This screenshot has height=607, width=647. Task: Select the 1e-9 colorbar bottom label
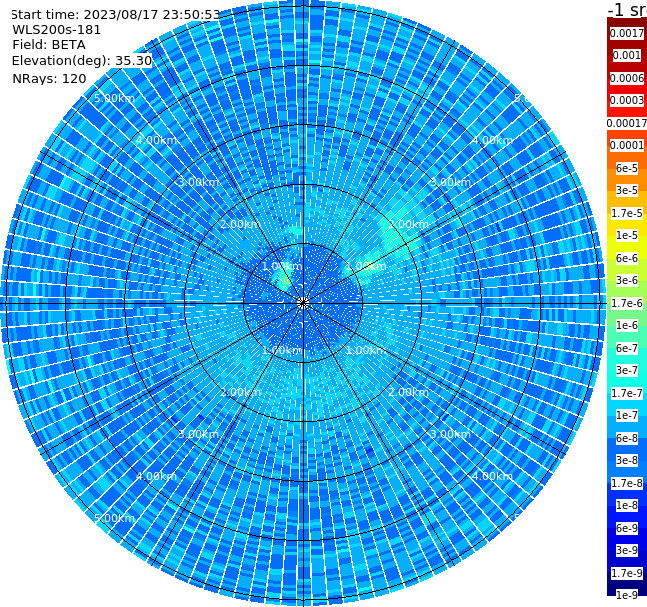click(627, 595)
